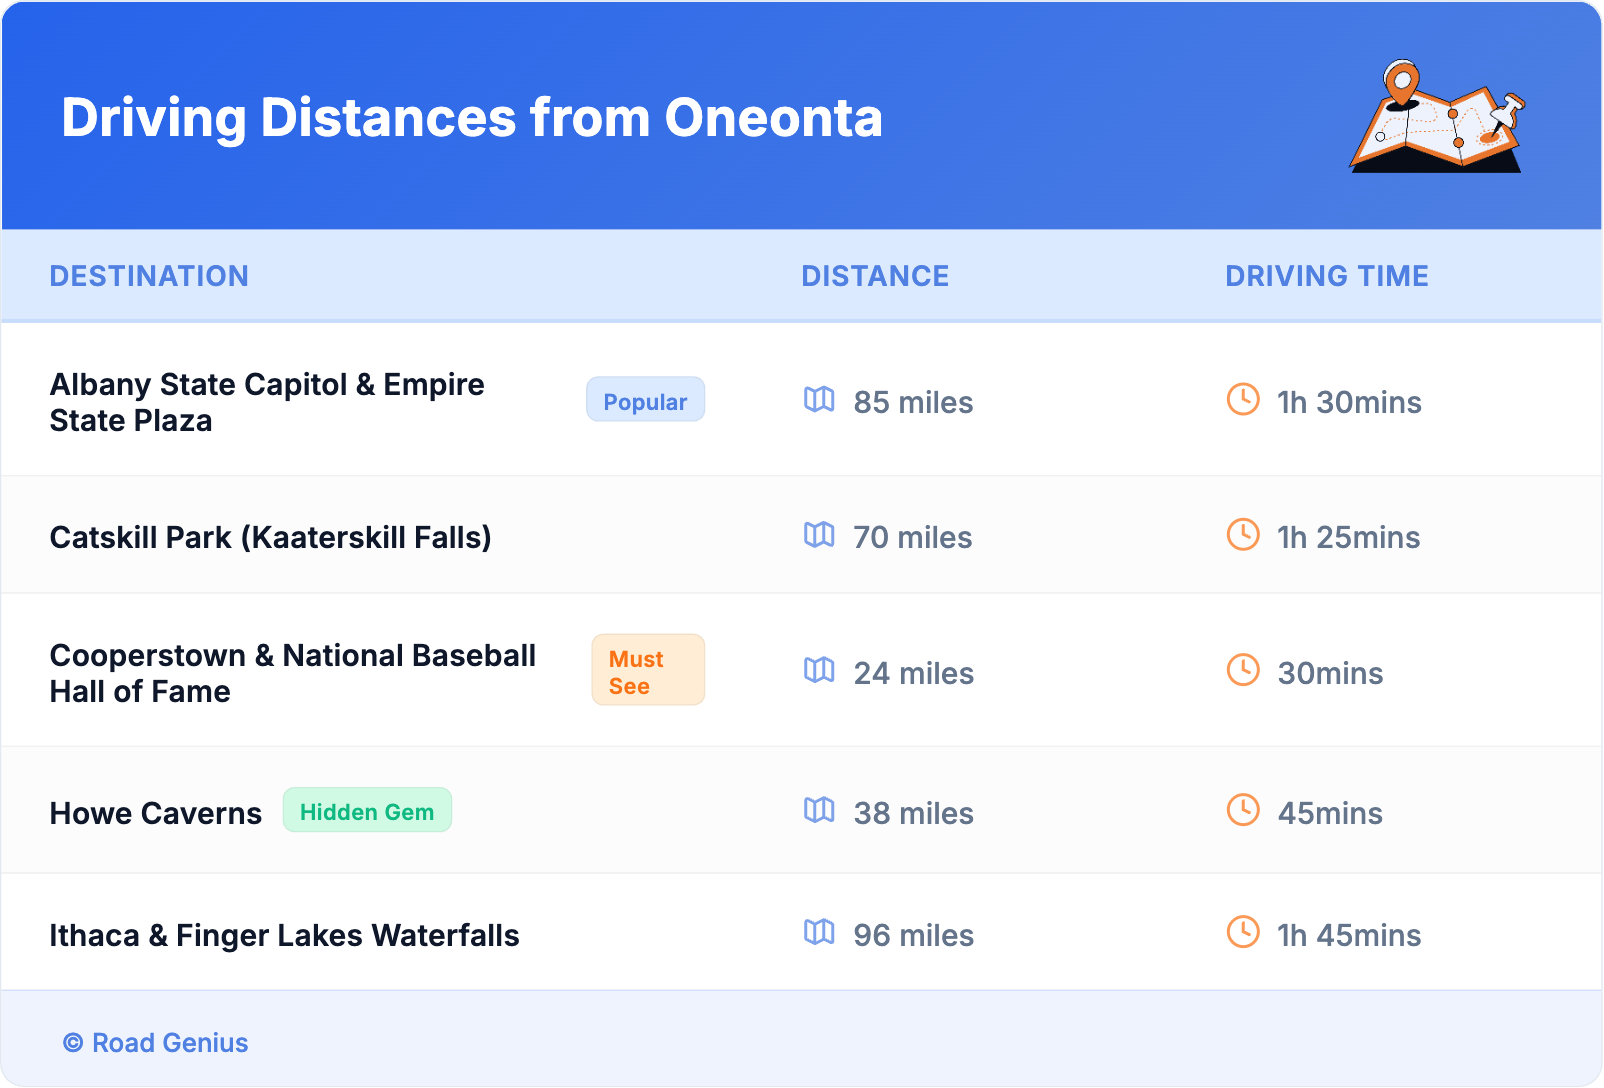The image size is (1604, 1088).
Task: Click the map icon beside 85 miles
Action: [819, 400]
